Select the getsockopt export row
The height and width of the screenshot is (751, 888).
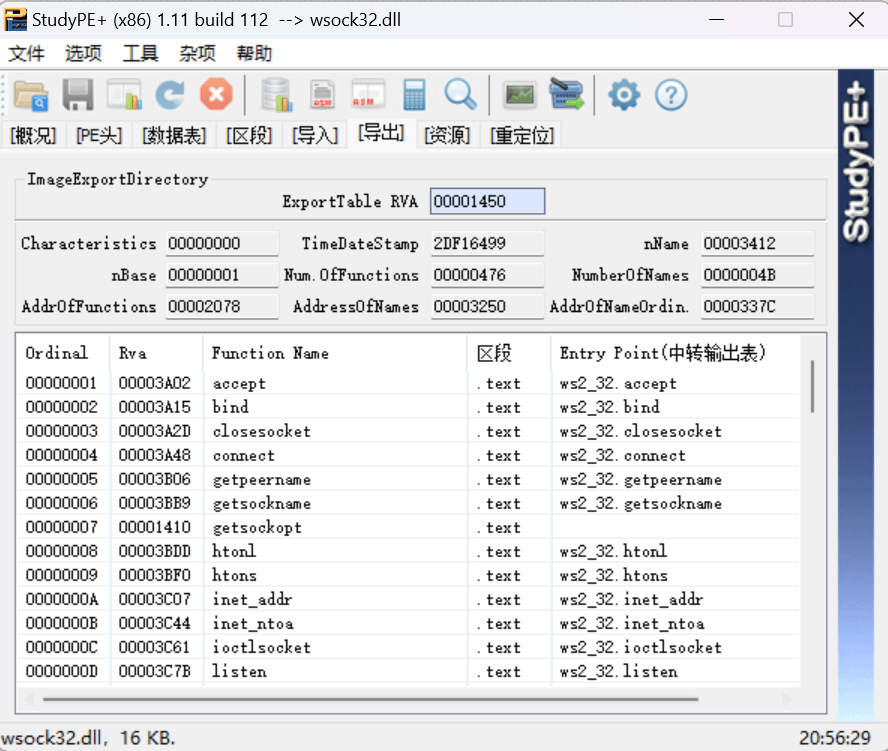click(x=256, y=527)
